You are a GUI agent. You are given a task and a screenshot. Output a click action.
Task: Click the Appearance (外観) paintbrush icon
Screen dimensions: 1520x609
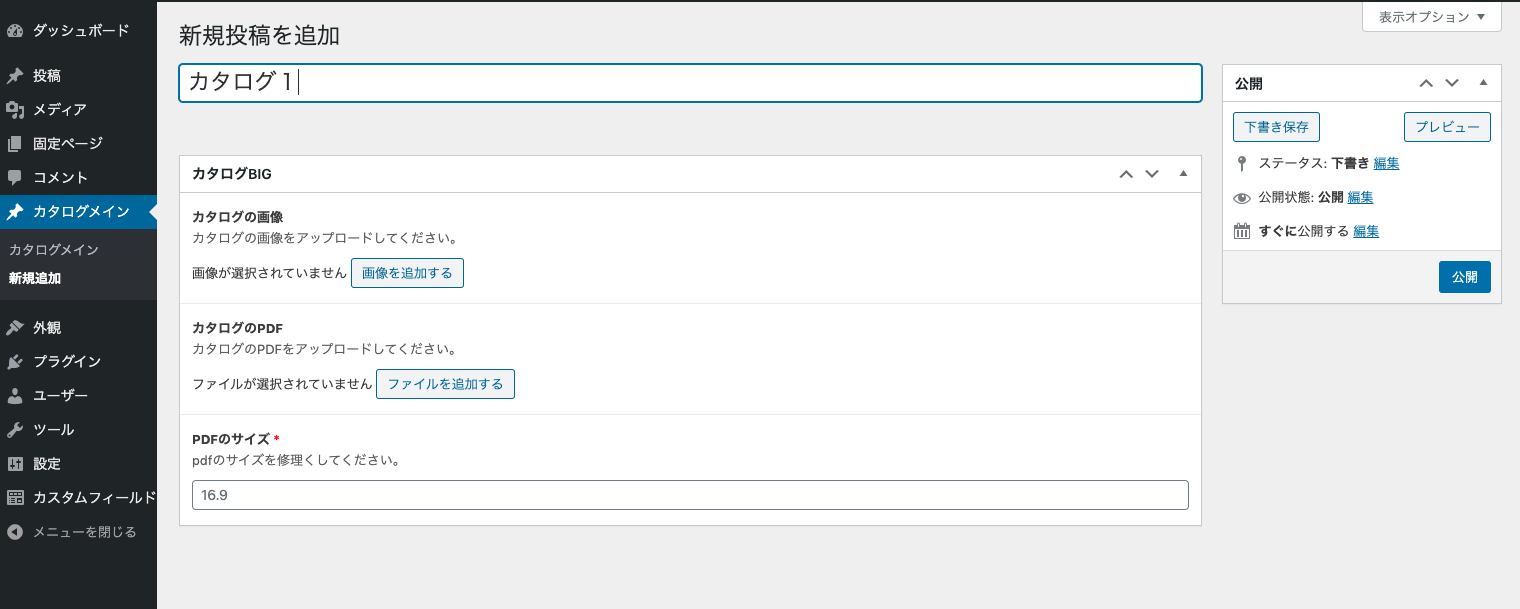click(15, 328)
